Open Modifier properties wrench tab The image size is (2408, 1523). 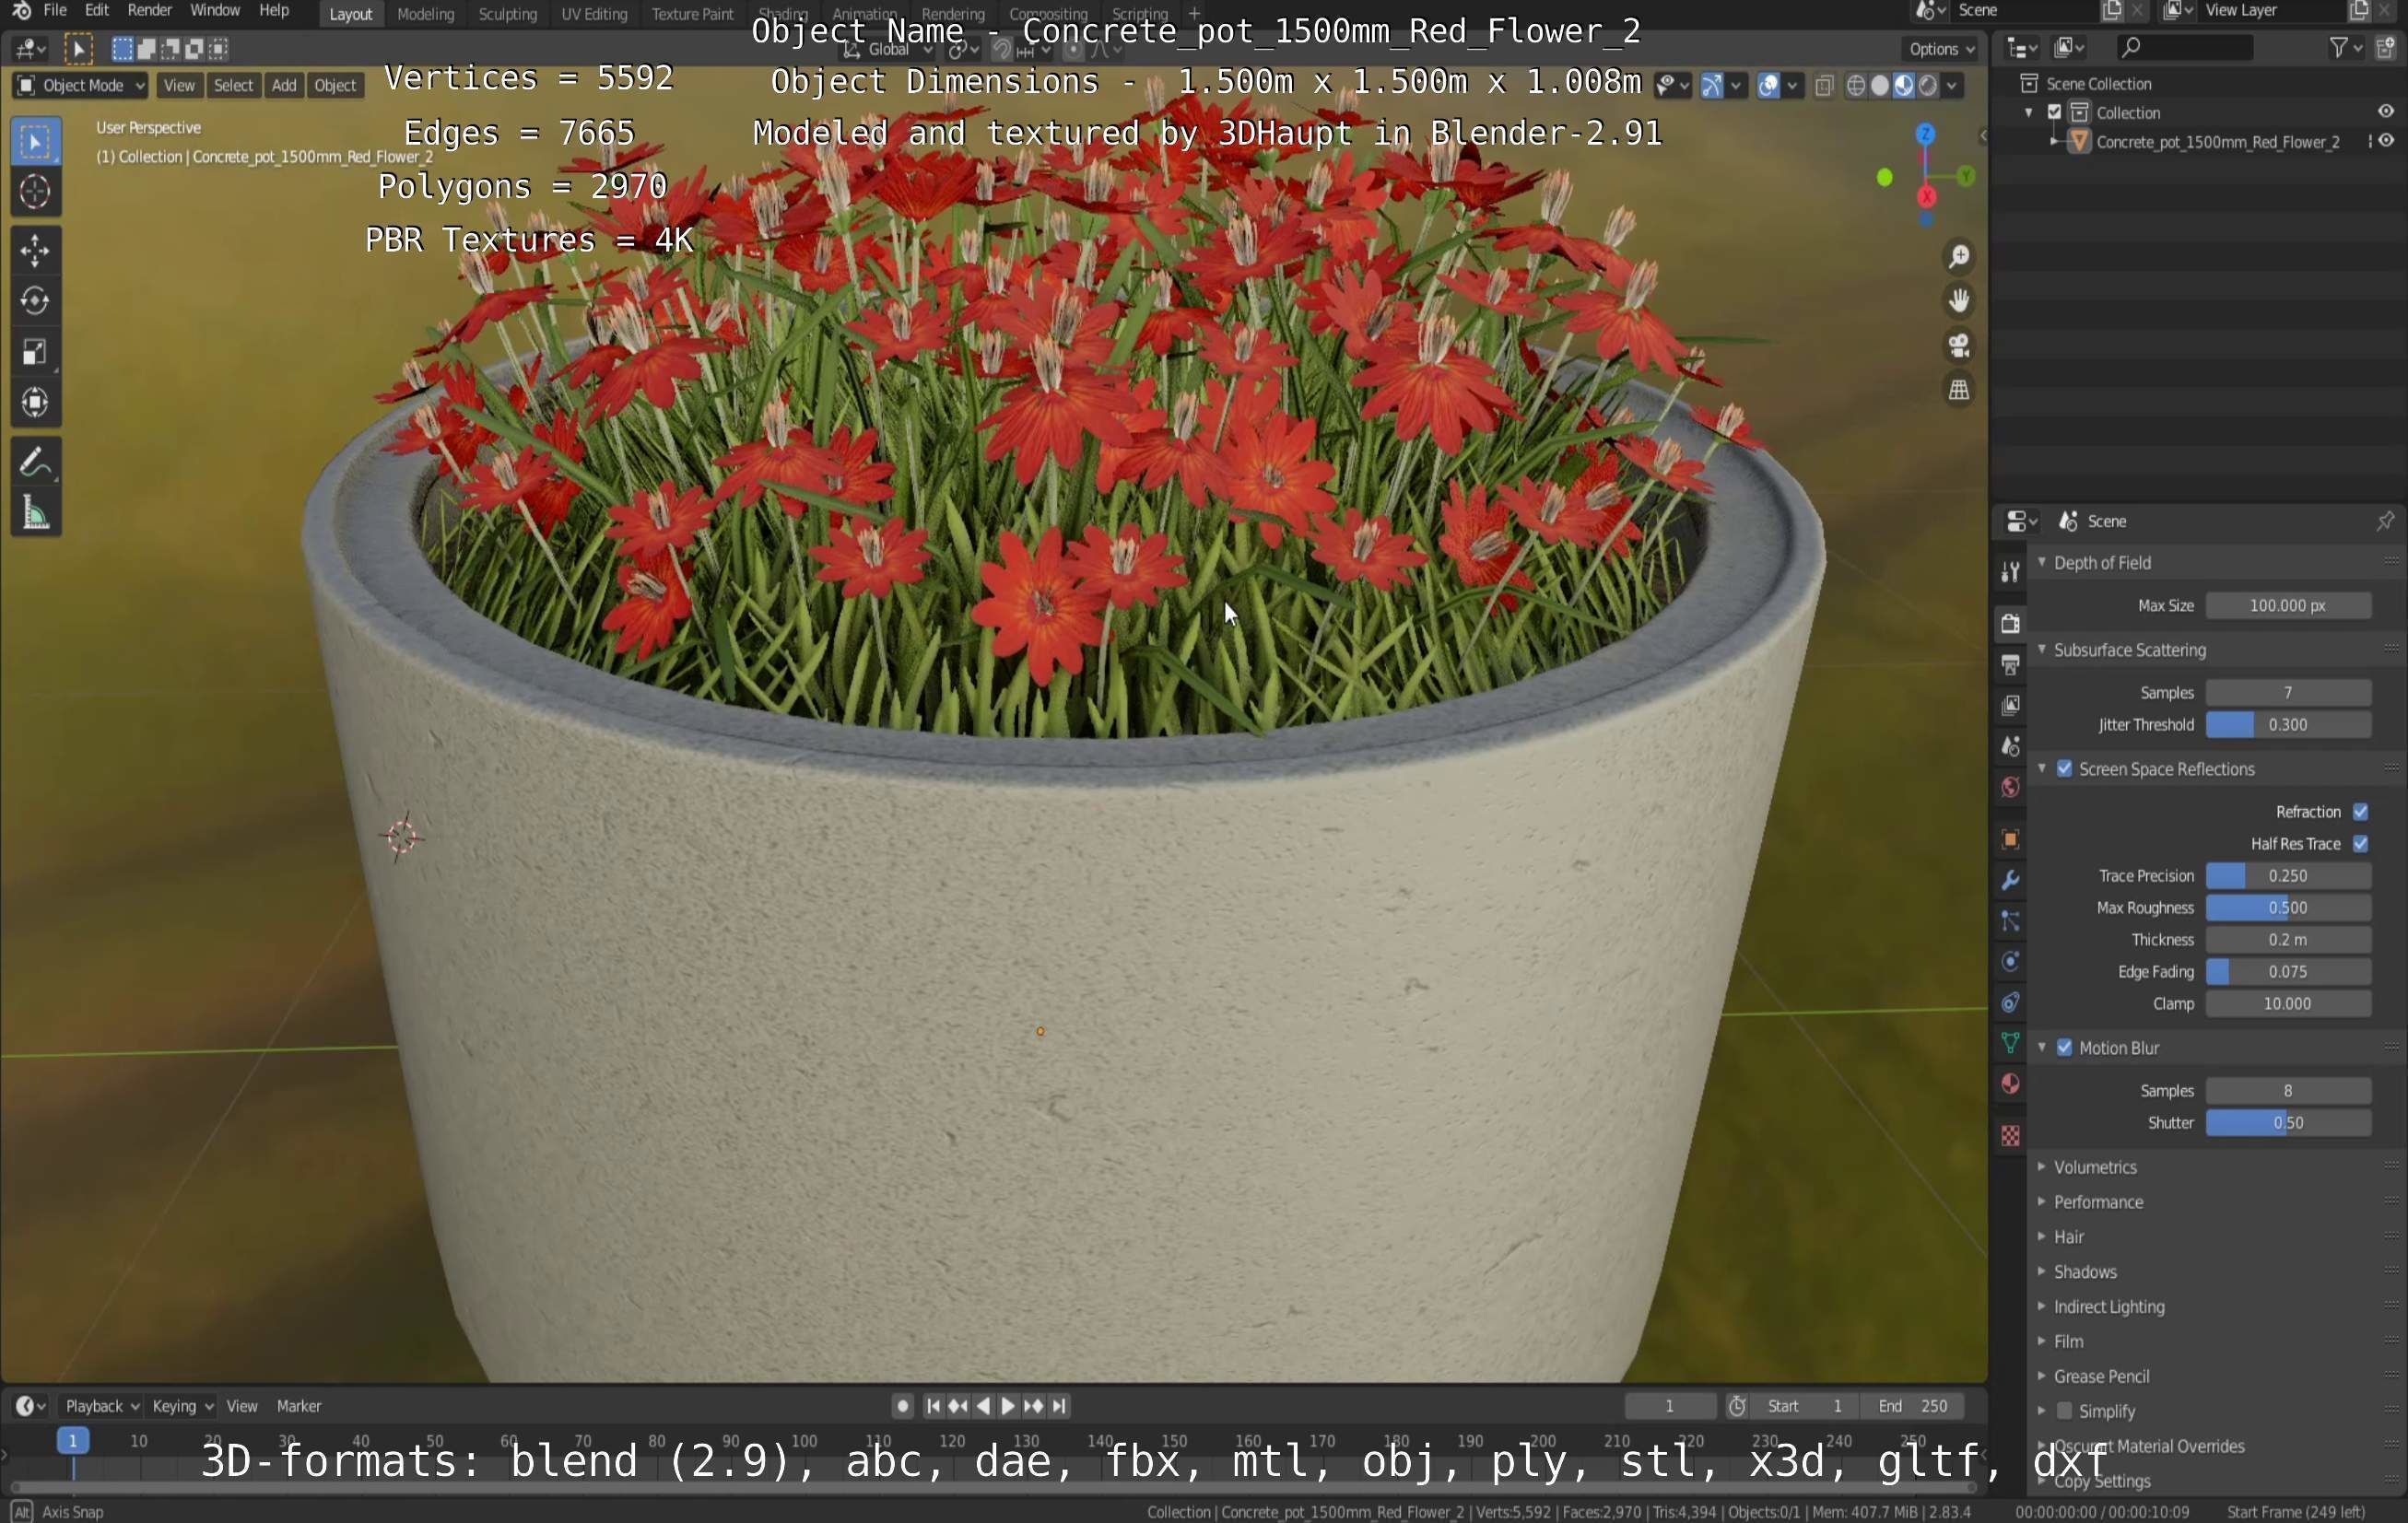[x=2010, y=880]
